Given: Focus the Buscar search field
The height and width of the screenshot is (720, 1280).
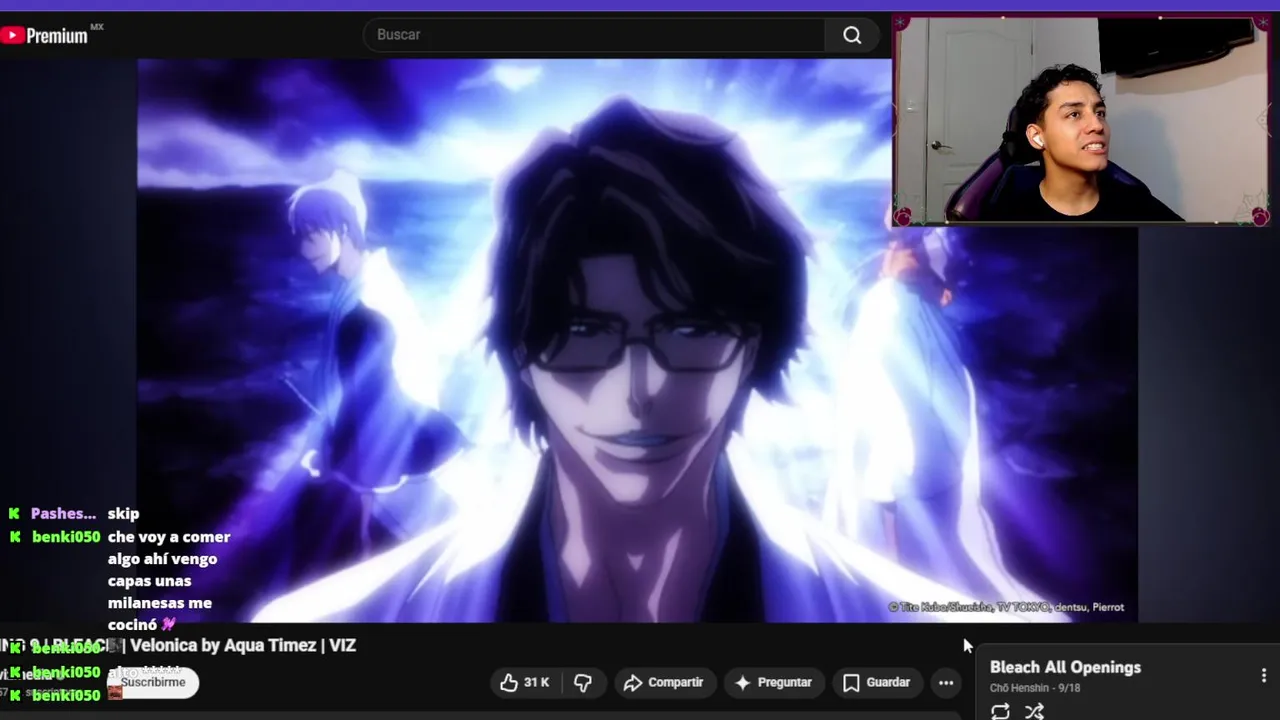Looking at the screenshot, I should pyautogui.click(x=594, y=35).
